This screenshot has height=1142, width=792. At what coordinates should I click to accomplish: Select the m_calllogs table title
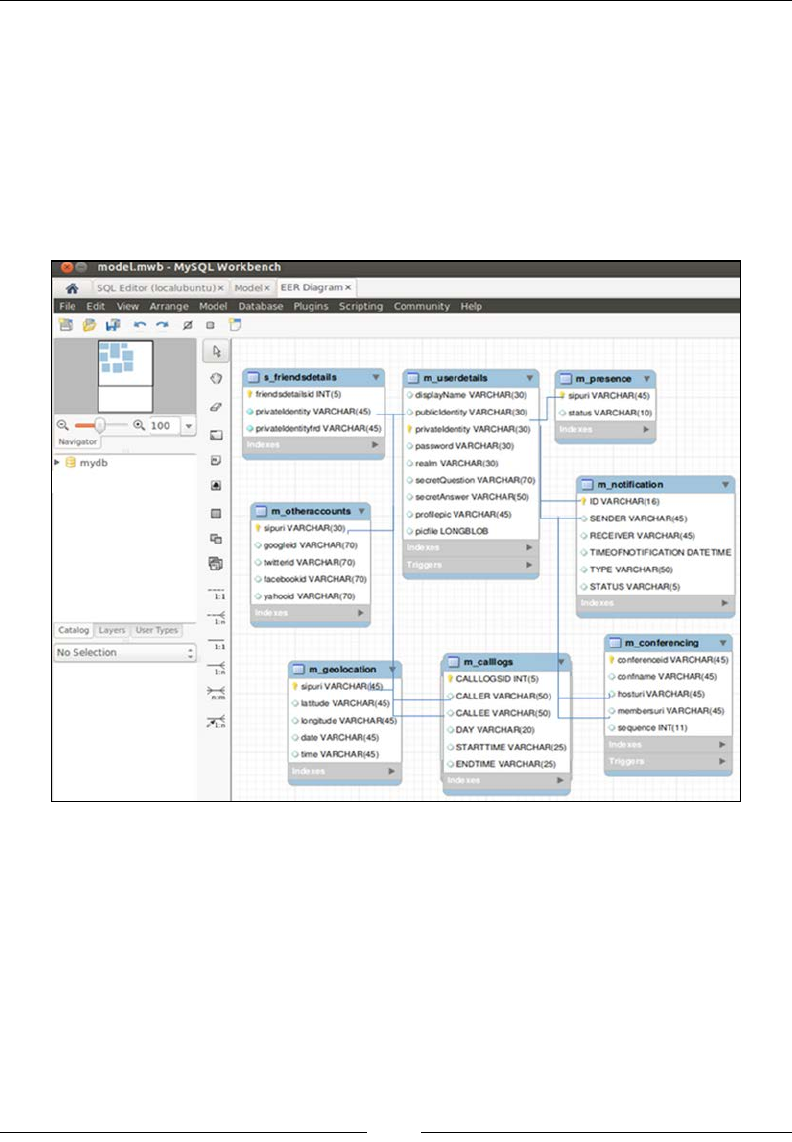(488, 662)
